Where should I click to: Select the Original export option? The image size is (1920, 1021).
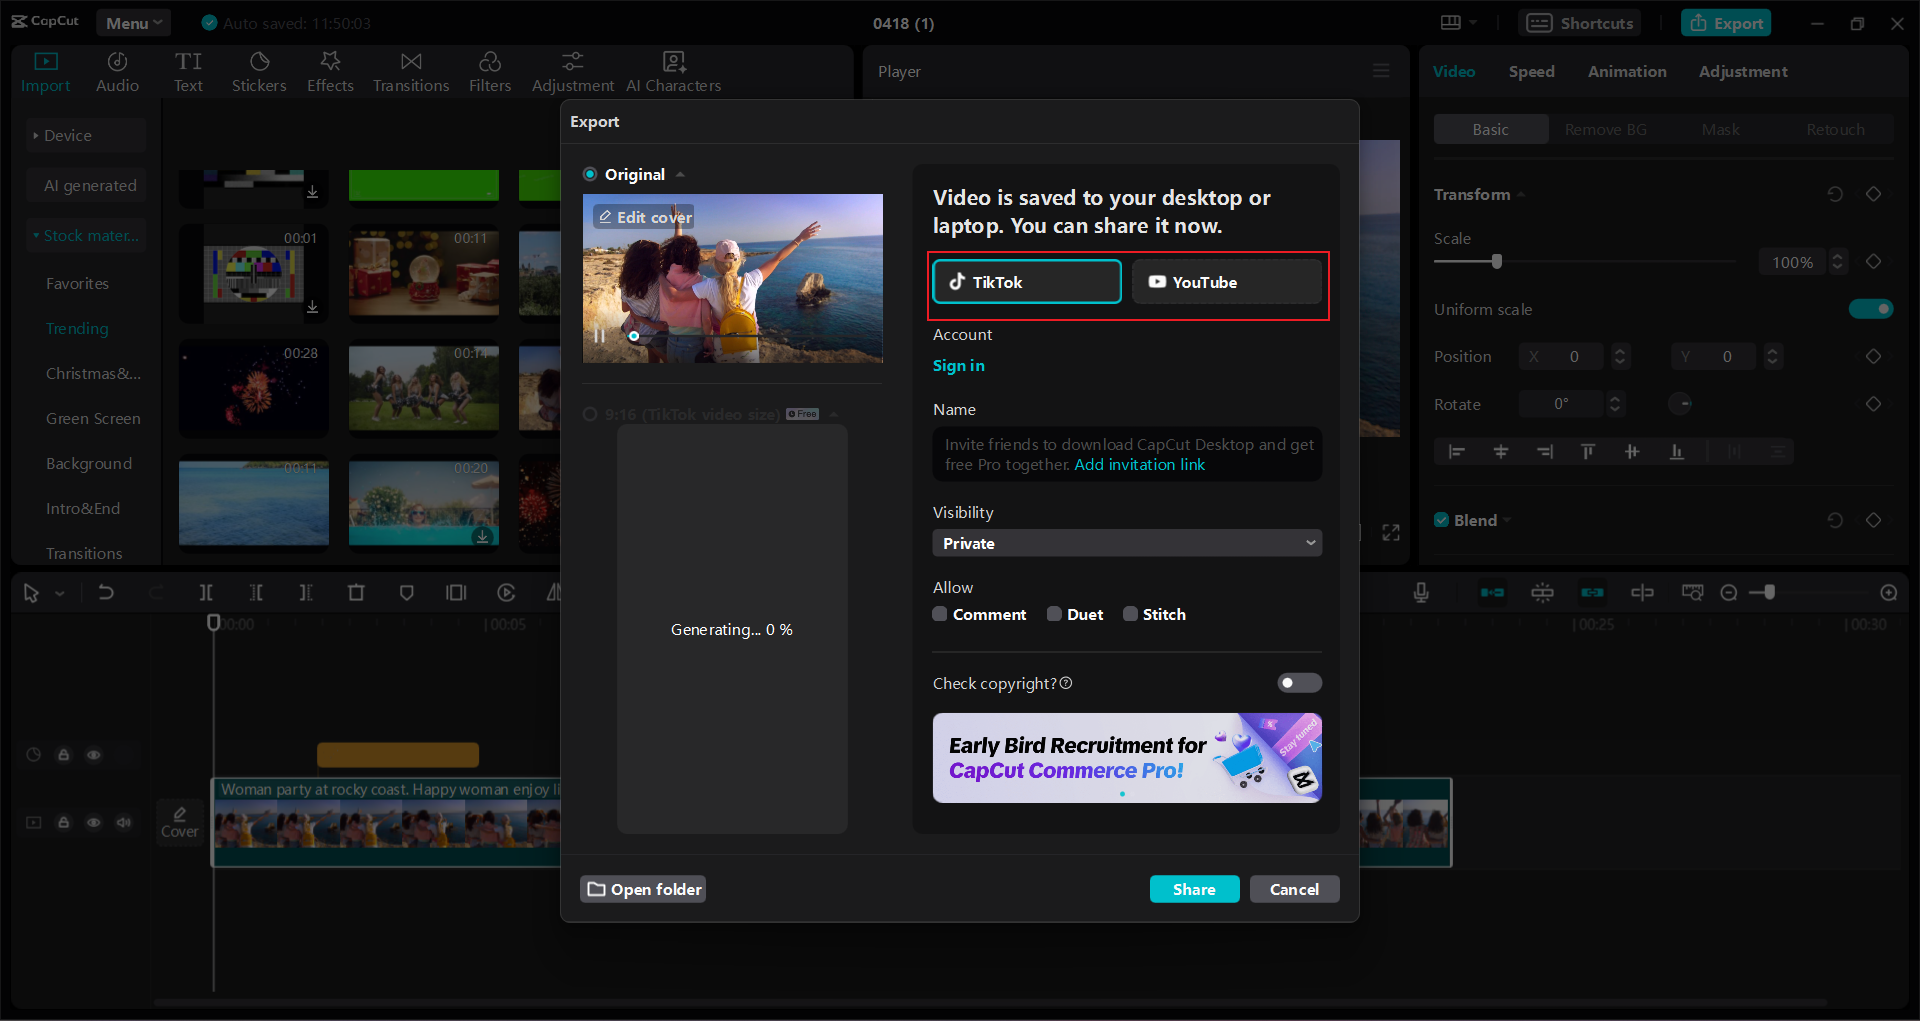click(x=590, y=174)
